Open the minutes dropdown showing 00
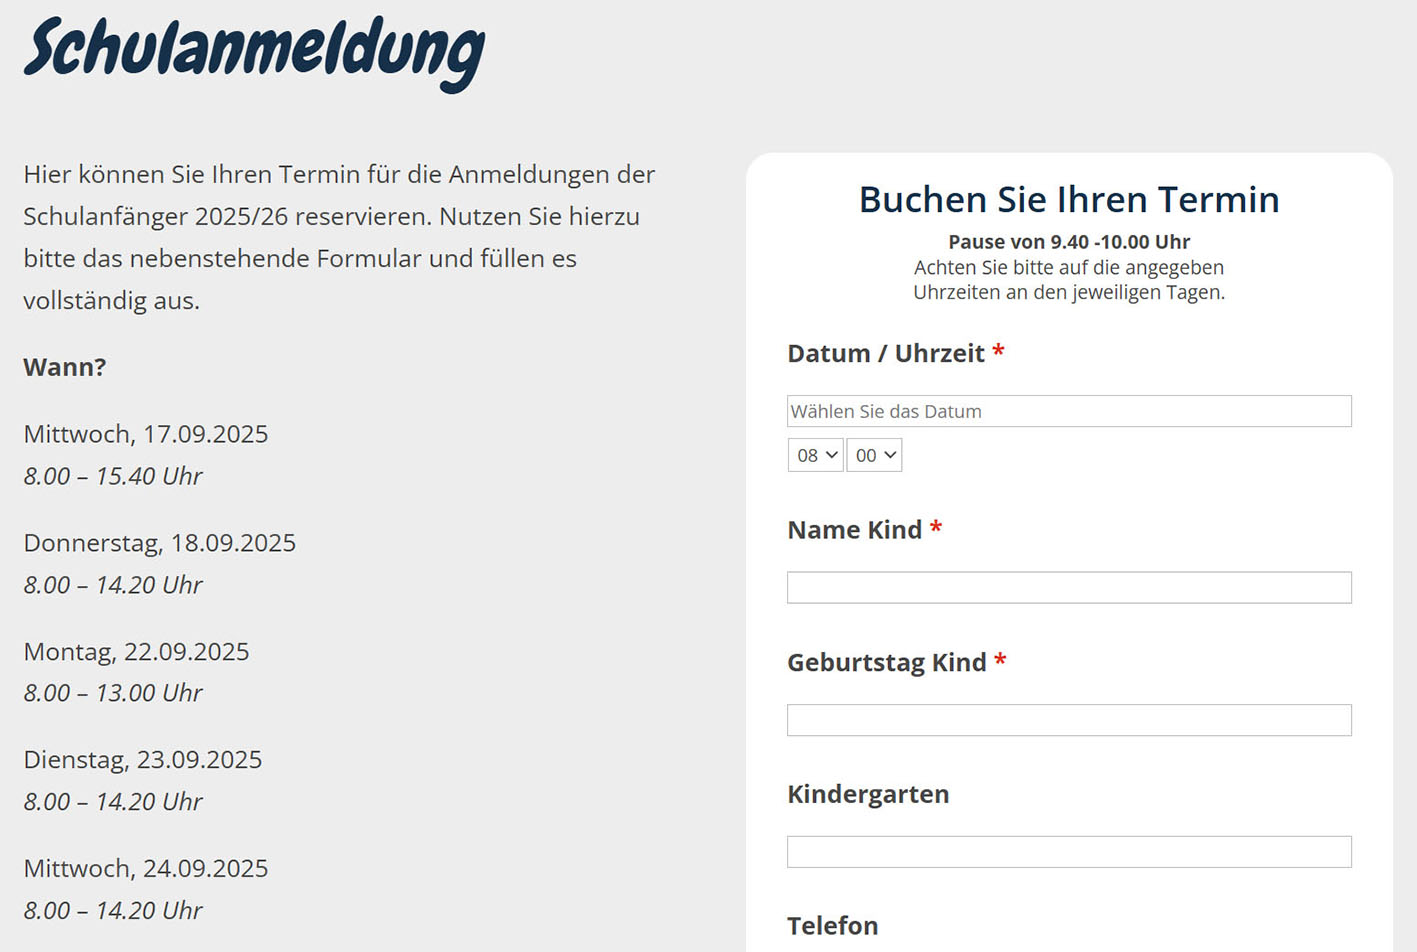1417x952 pixels. [x=874, y=455]
